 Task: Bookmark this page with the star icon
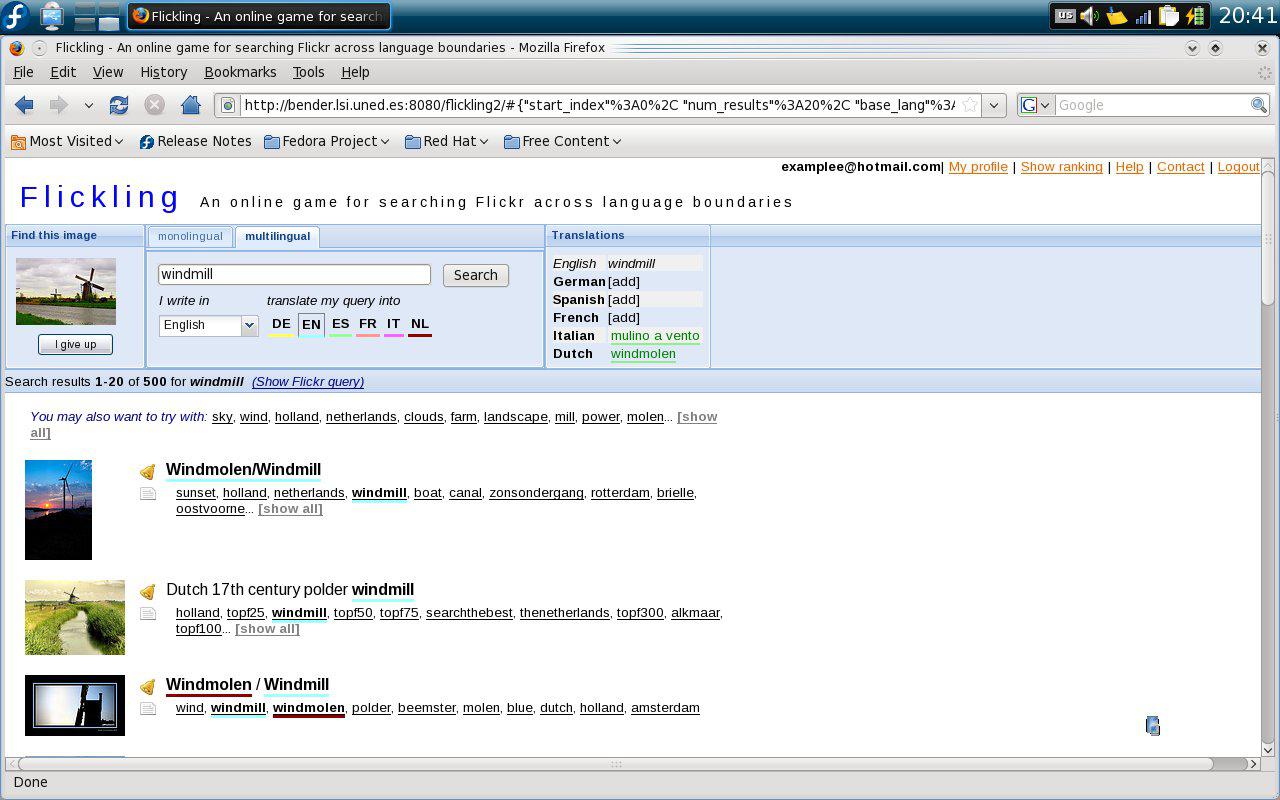click(969, 105)
